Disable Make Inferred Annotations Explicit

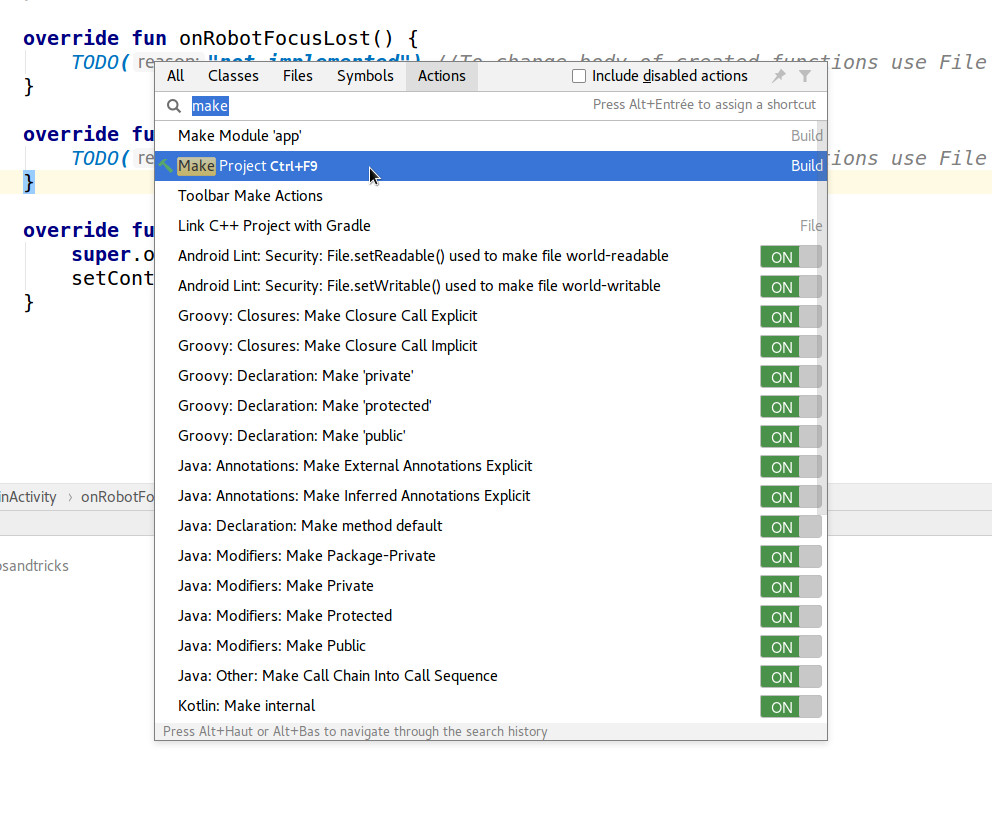[791, 497]
